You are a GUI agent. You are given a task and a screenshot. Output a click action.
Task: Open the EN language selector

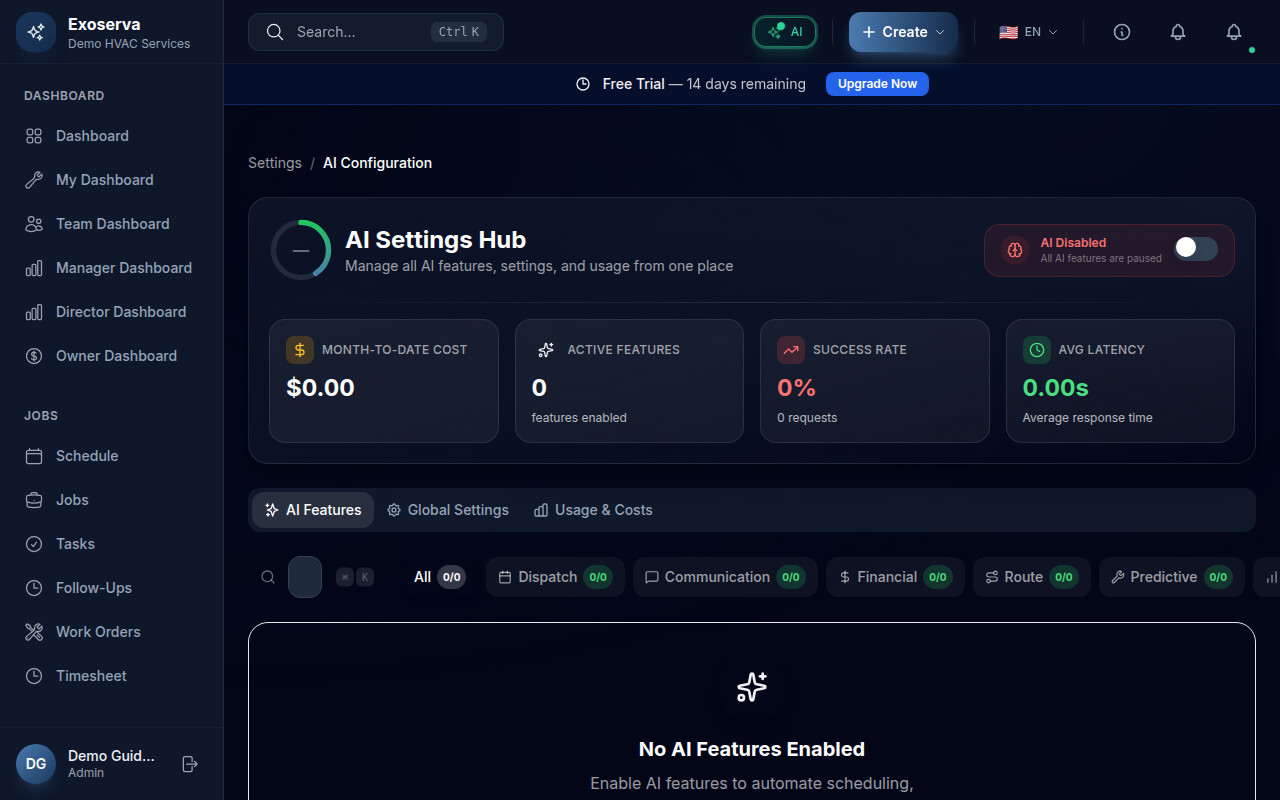click(1028, 32)
